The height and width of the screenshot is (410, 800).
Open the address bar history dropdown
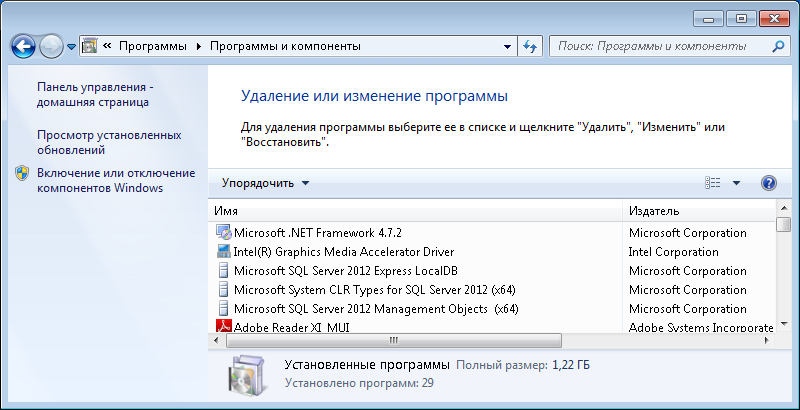click(507, 46)
